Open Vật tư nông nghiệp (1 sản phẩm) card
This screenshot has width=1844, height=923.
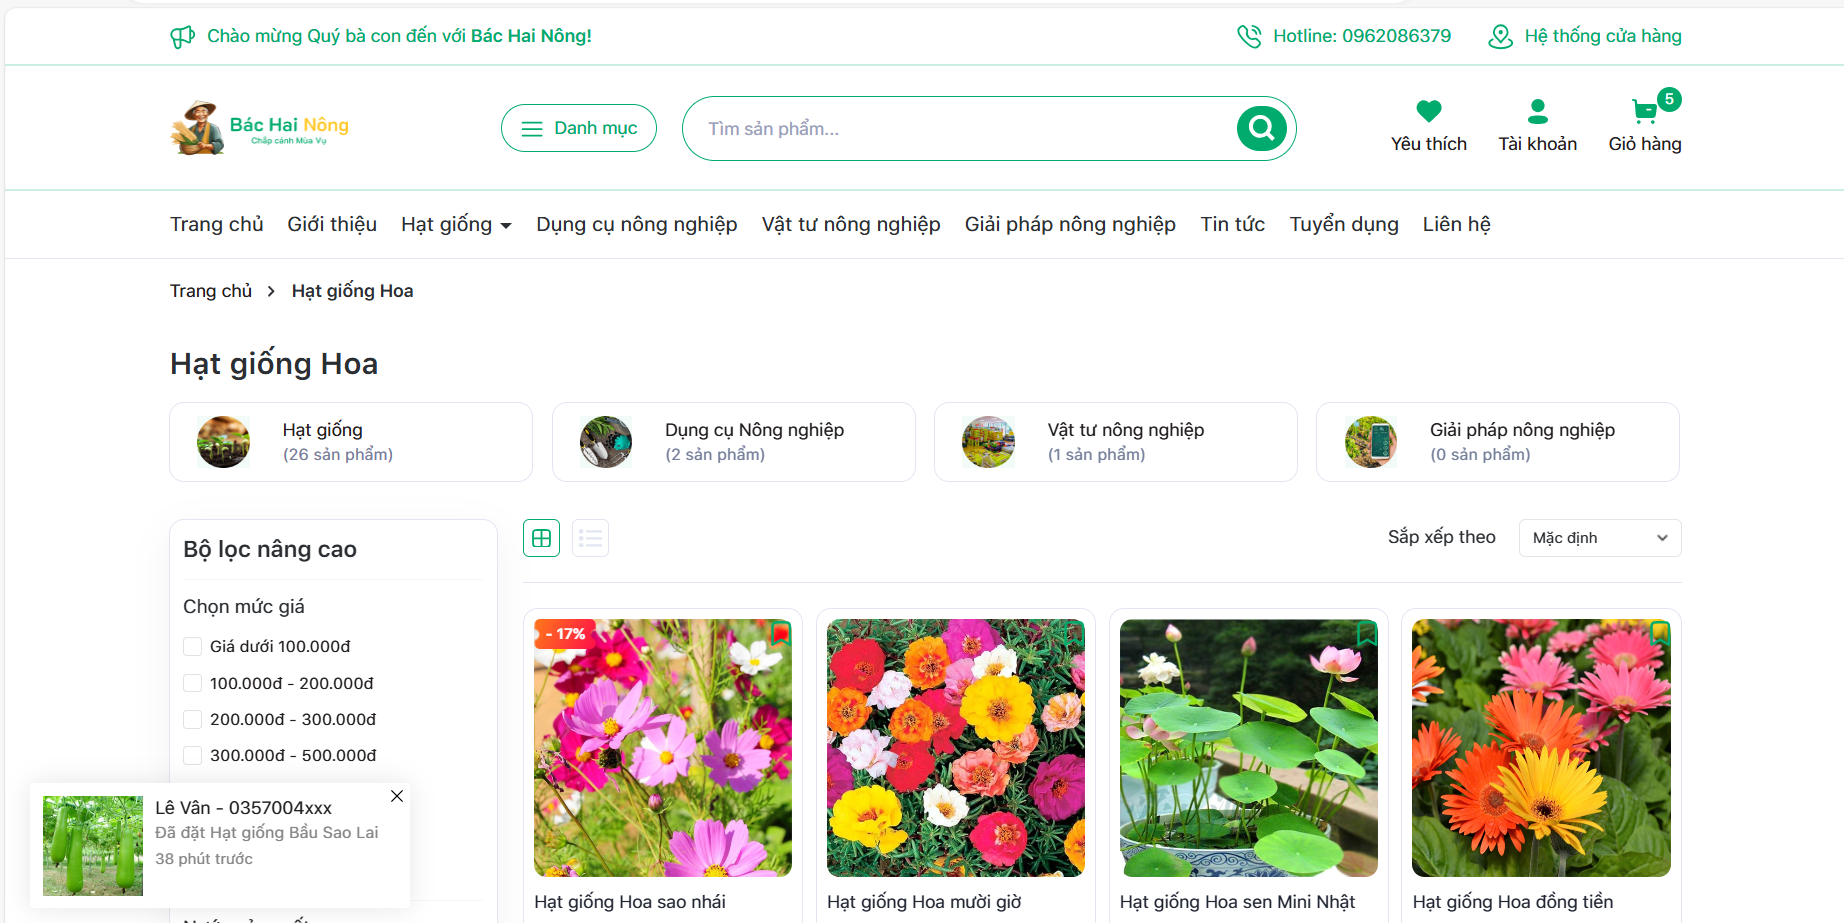[1116, 442]
